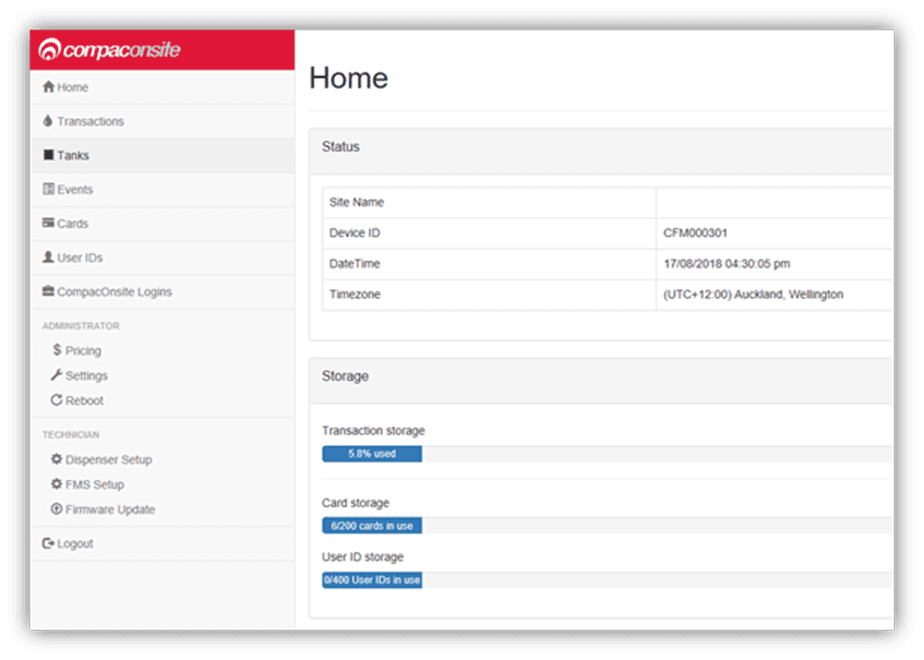
Task: Click the Timezone label cell
Action: tap(489, 295)
